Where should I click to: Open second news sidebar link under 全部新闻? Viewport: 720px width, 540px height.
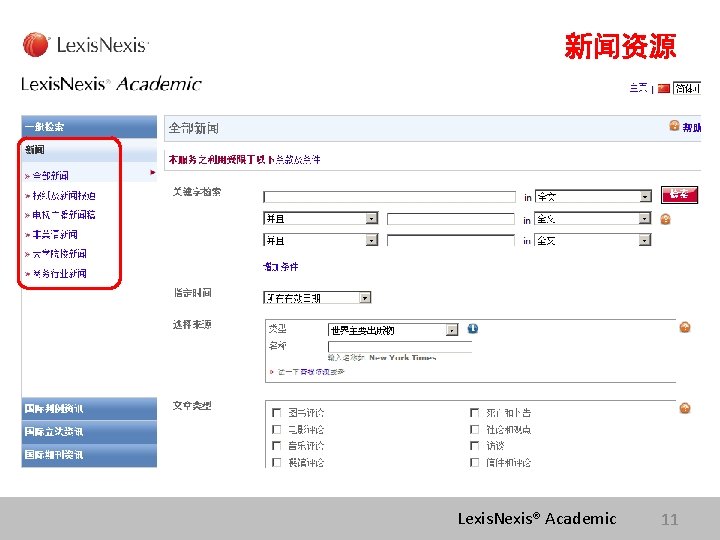click(64, 196)
